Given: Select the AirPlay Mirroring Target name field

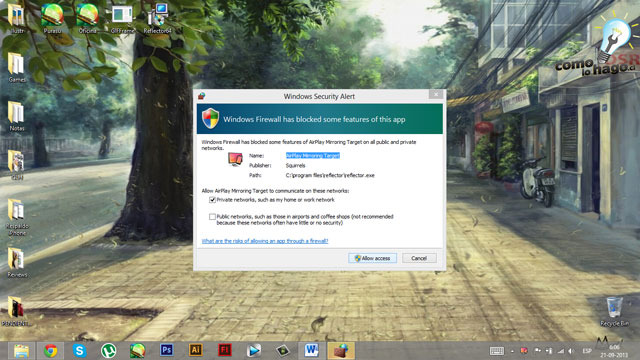Looking at the screenshot, I should click(313, 156).
